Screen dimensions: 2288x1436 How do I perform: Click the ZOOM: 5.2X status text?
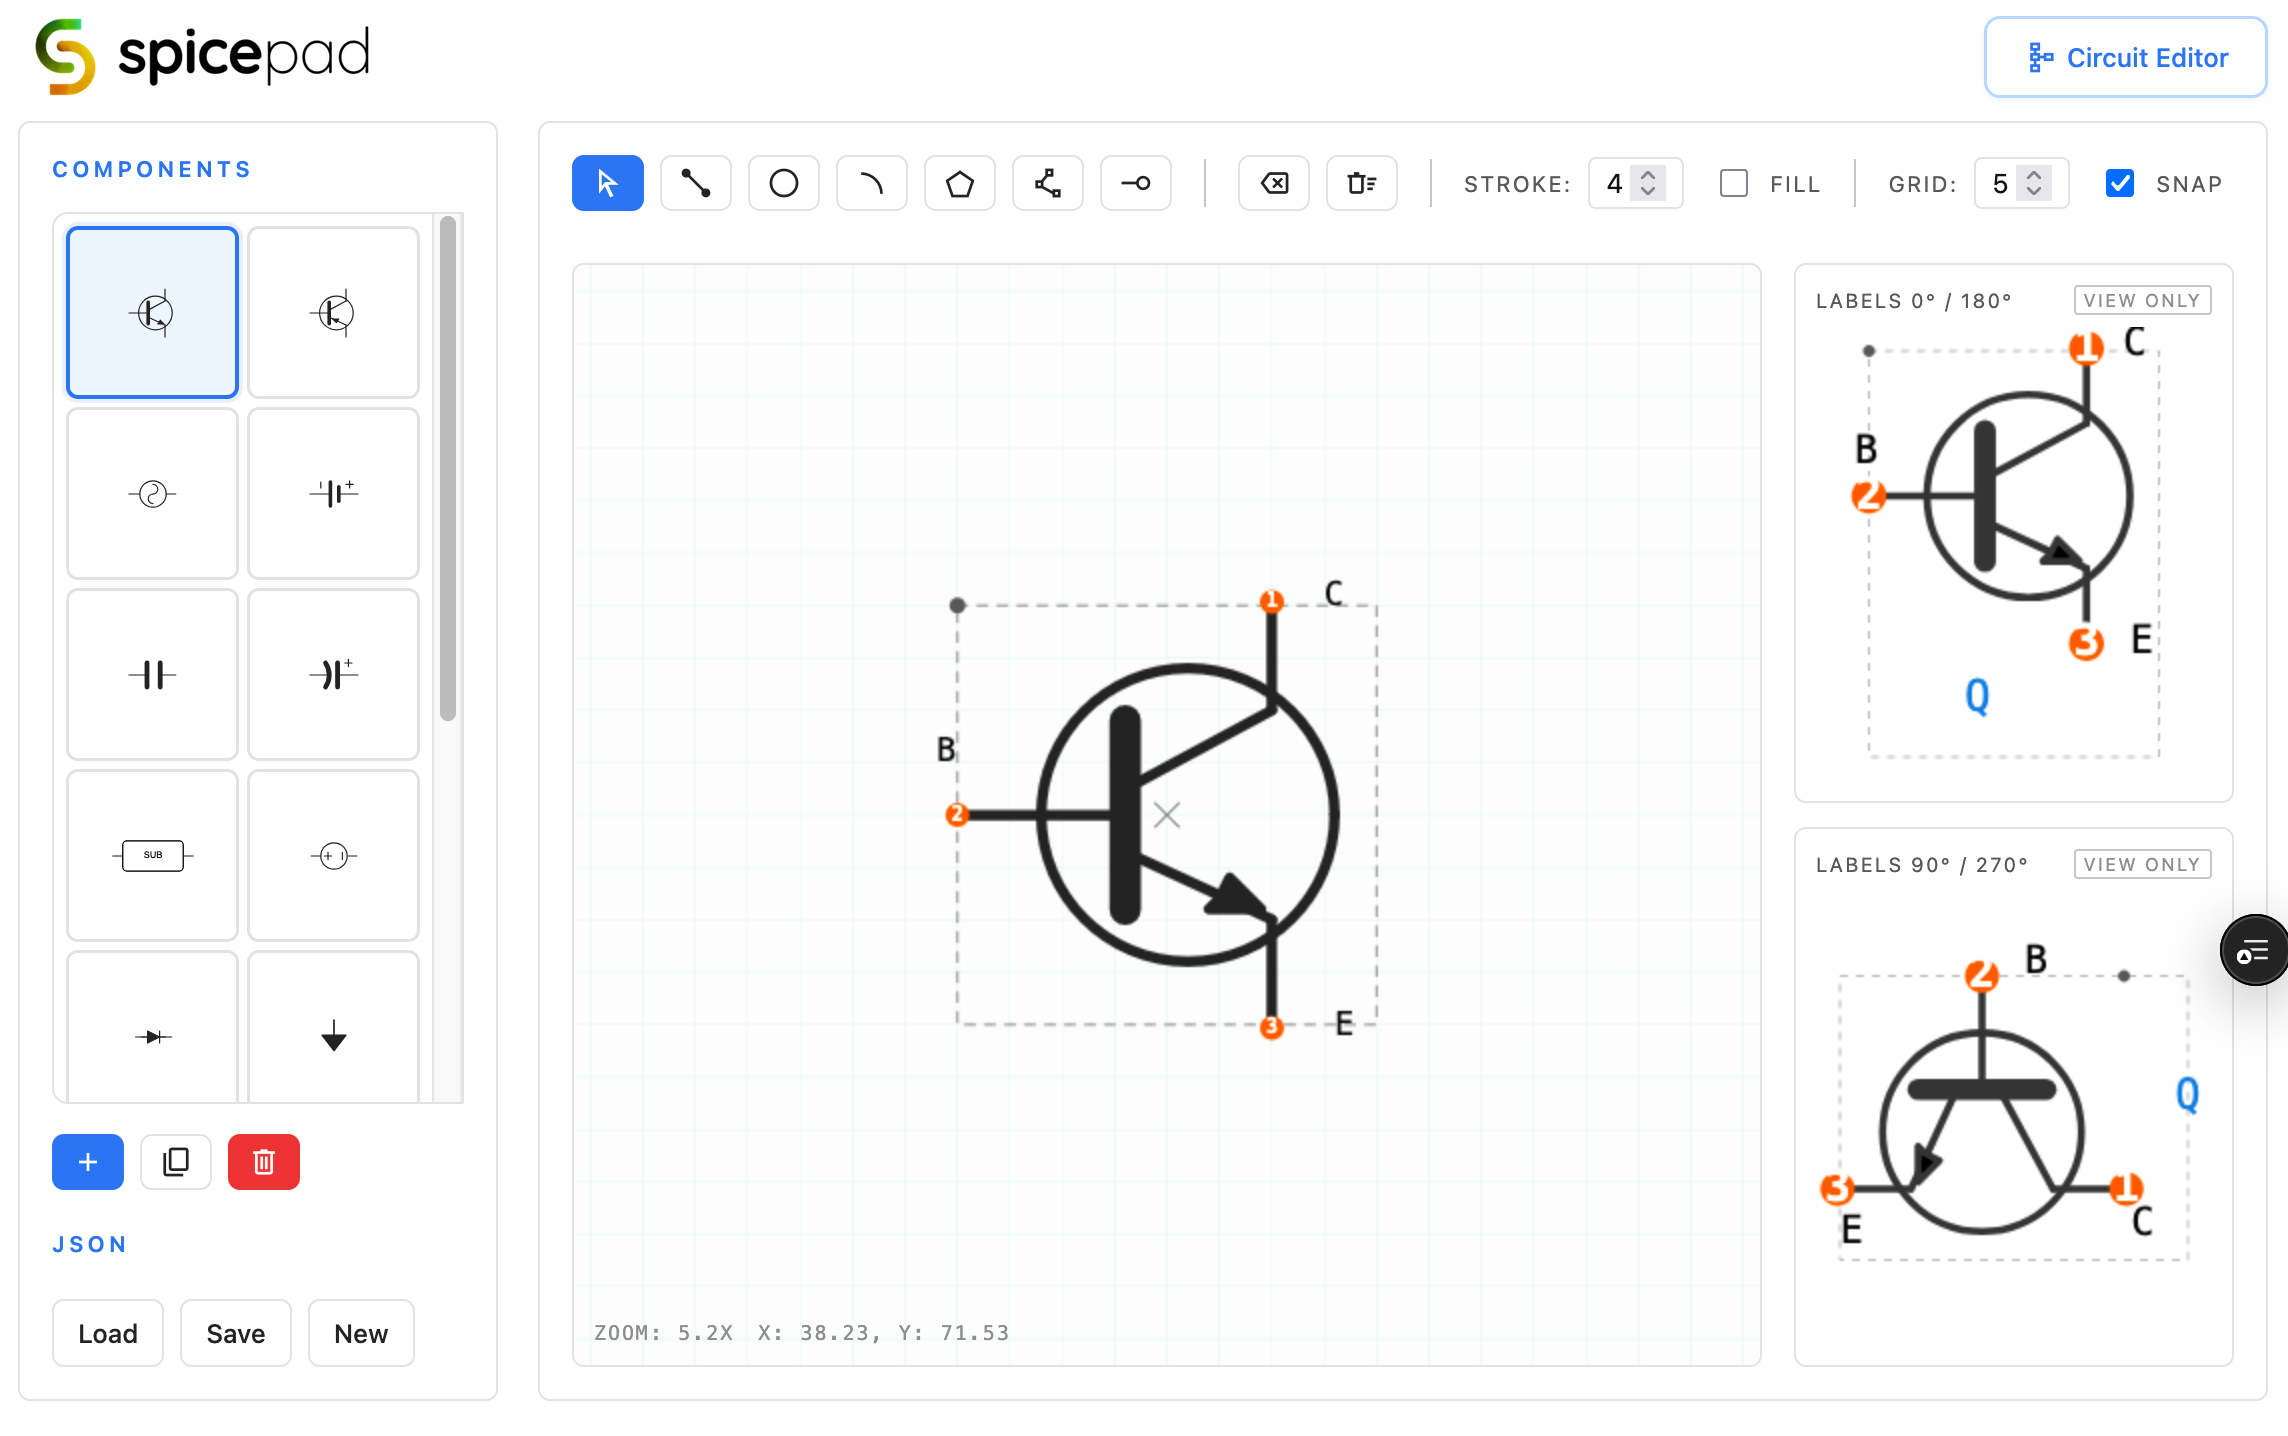pyautogui.click(x=664, y=1332)
